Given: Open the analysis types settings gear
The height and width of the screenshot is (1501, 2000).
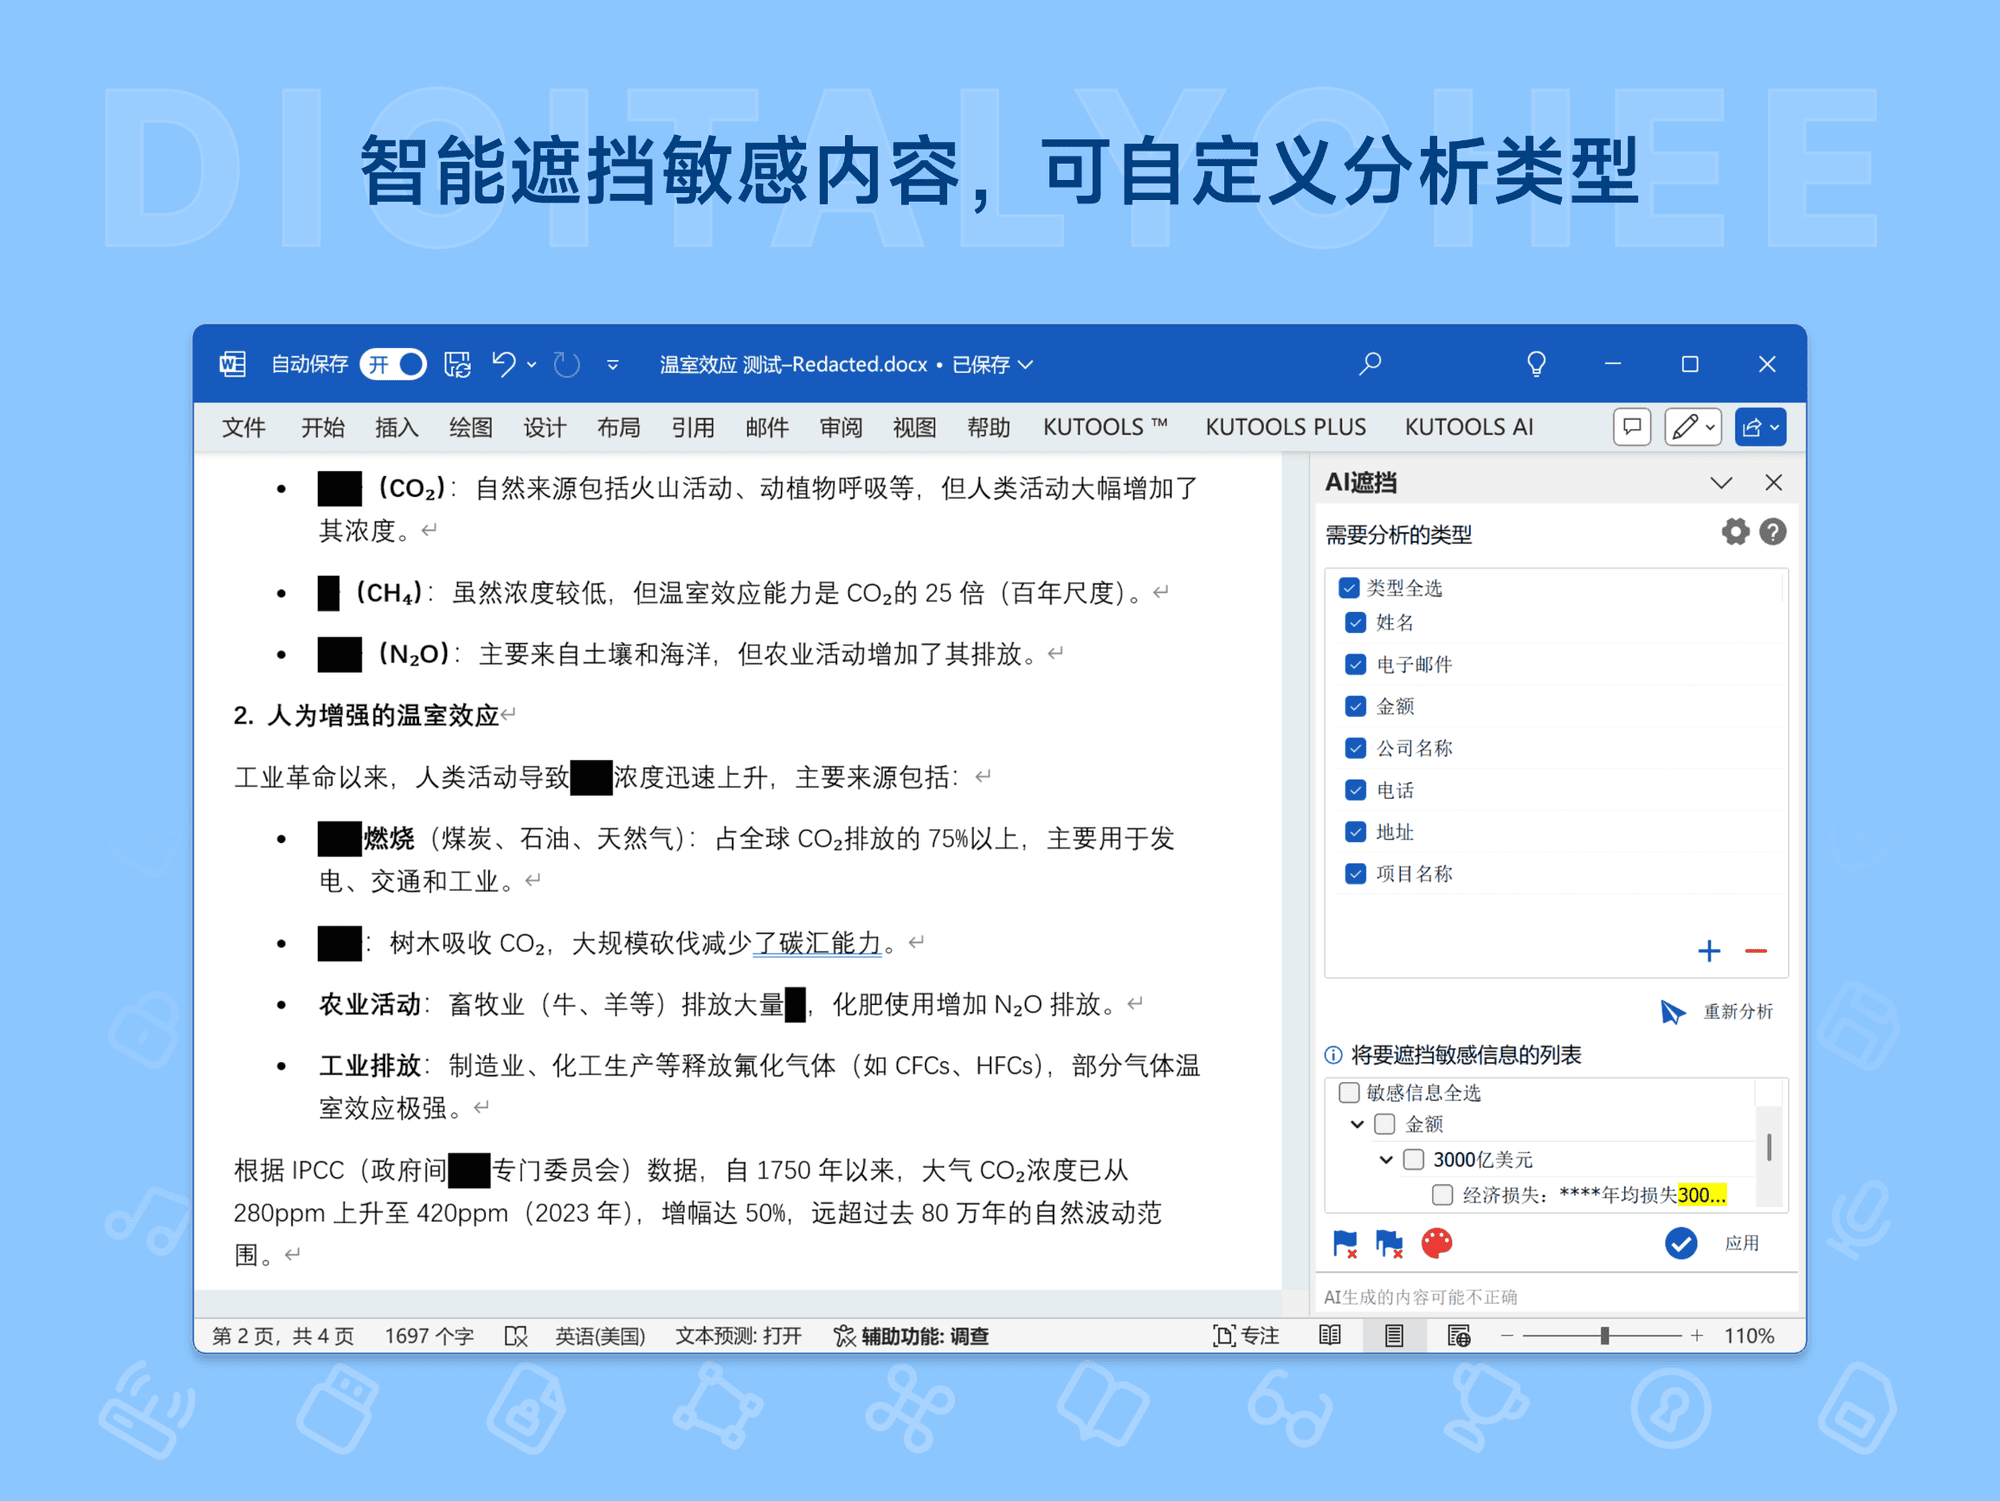Looking at the screenshot, I should (x=1735, y=532).
